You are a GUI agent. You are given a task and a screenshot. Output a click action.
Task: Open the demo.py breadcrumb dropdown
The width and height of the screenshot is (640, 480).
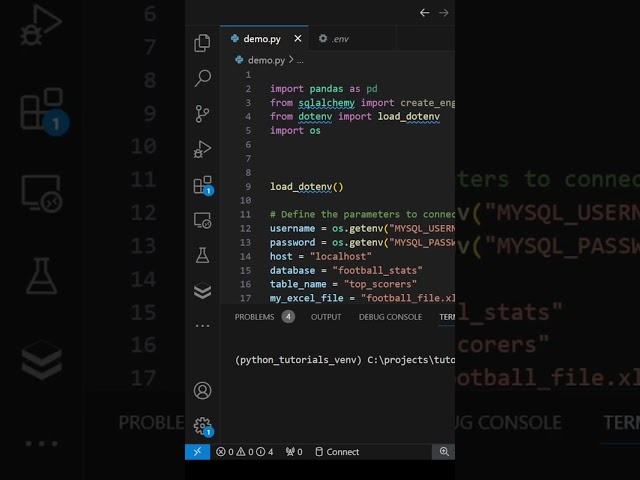pos(266,60)
